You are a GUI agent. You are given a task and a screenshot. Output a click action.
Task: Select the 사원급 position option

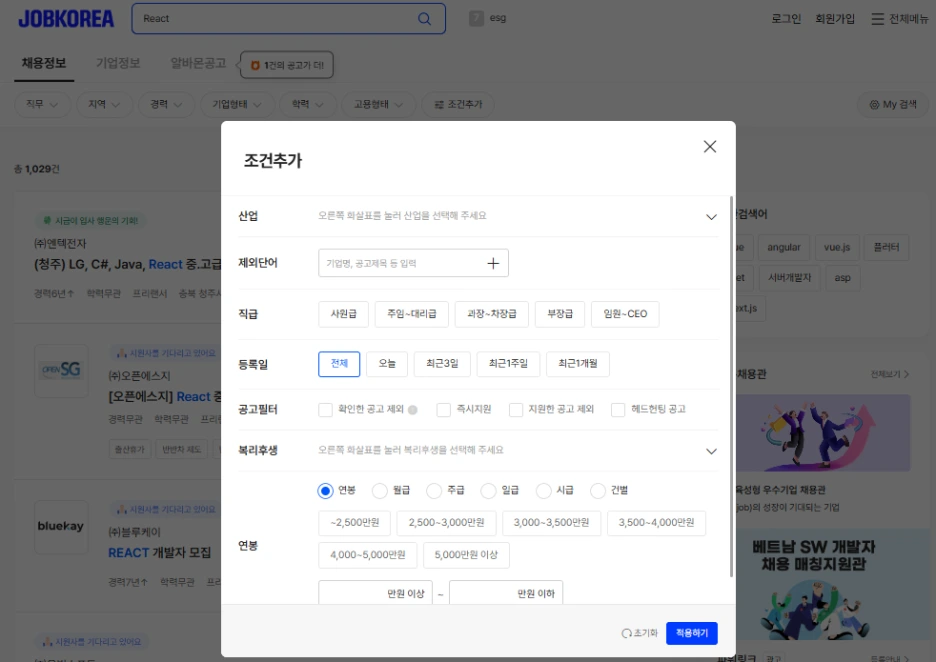343,314
